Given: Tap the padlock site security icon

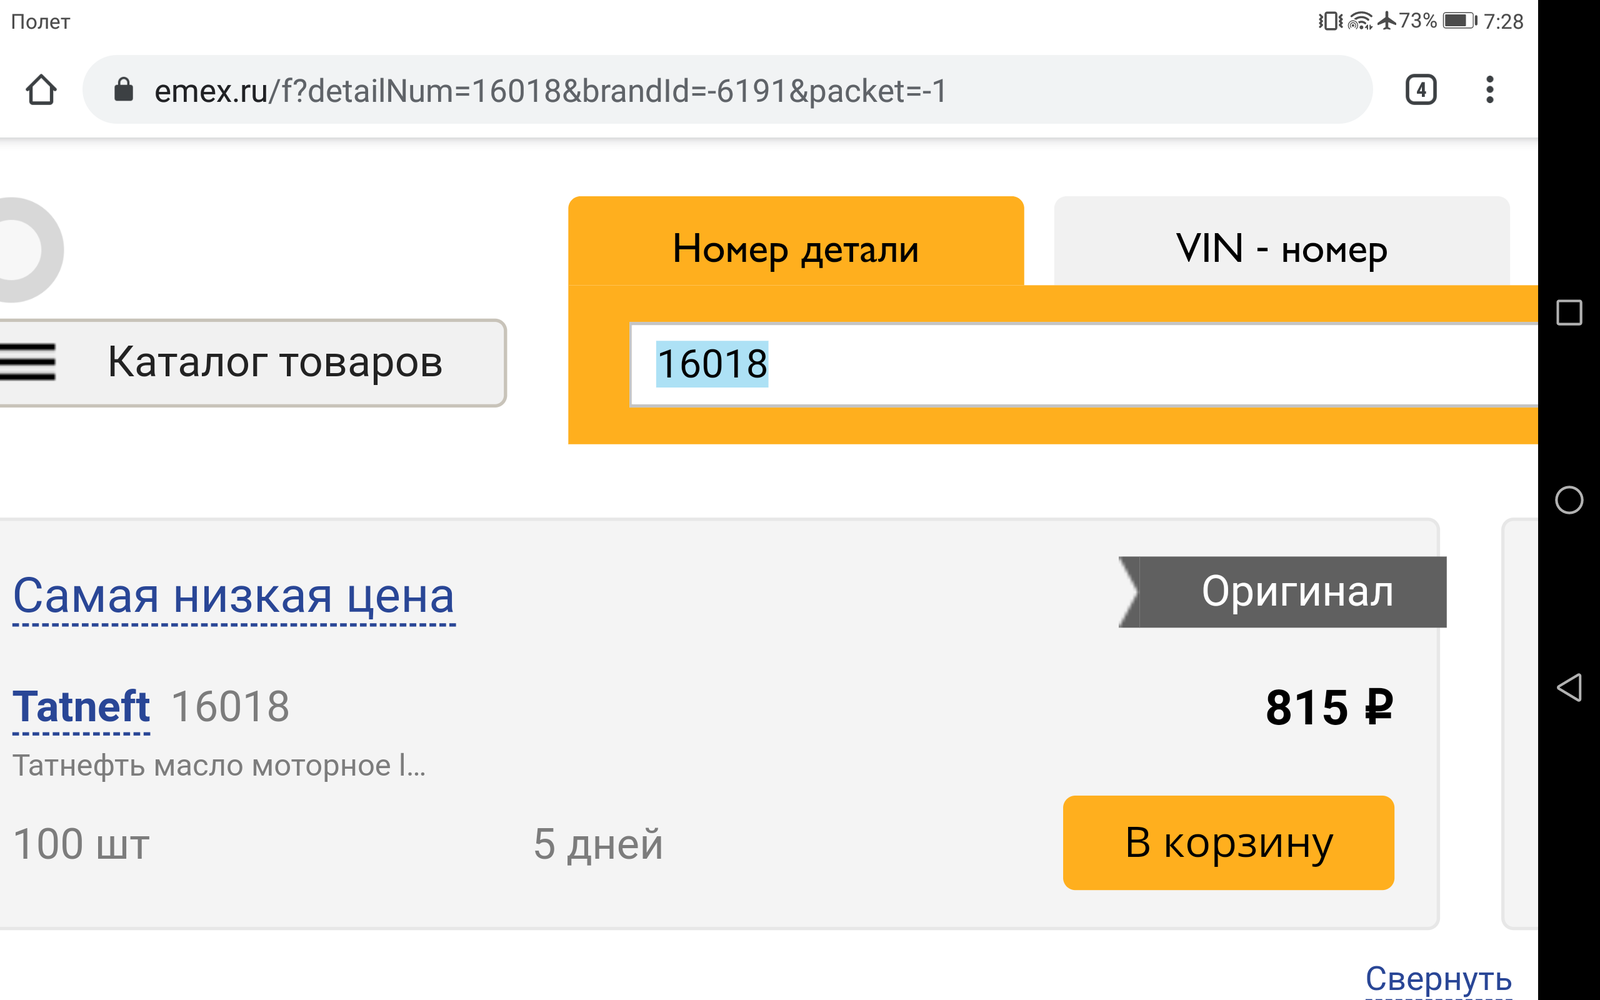Looking at the screenshot, I should click(124, 90).
